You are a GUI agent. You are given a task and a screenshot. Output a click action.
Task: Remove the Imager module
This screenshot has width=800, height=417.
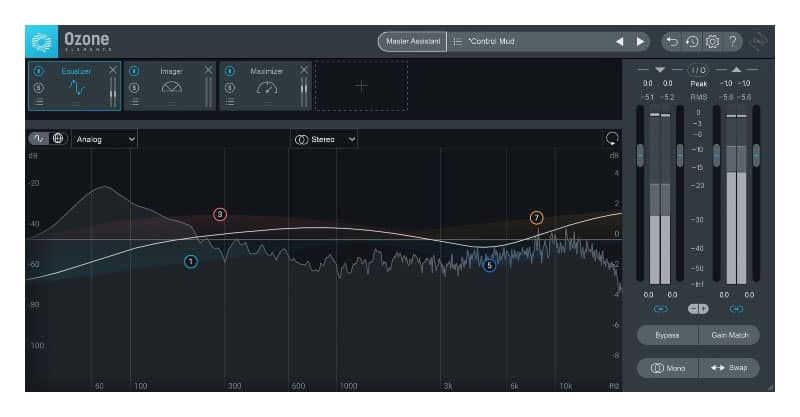208,70
